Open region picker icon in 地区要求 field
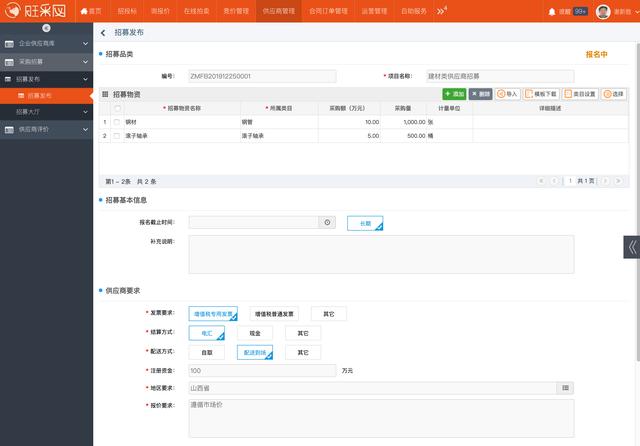Screen dimensions: 640x446 click(x=565, y=388)
